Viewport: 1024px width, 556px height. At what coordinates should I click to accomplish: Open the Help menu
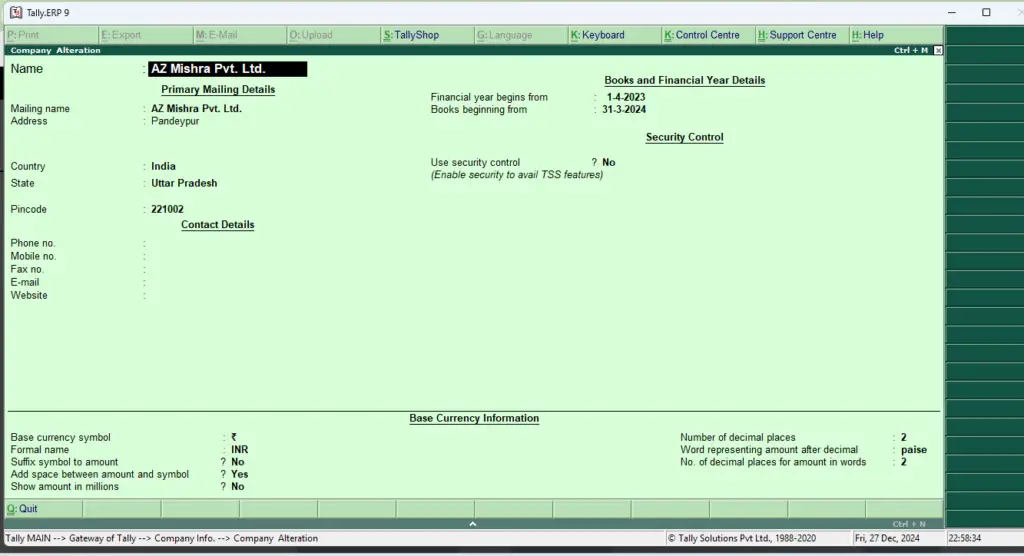[868, 35]
